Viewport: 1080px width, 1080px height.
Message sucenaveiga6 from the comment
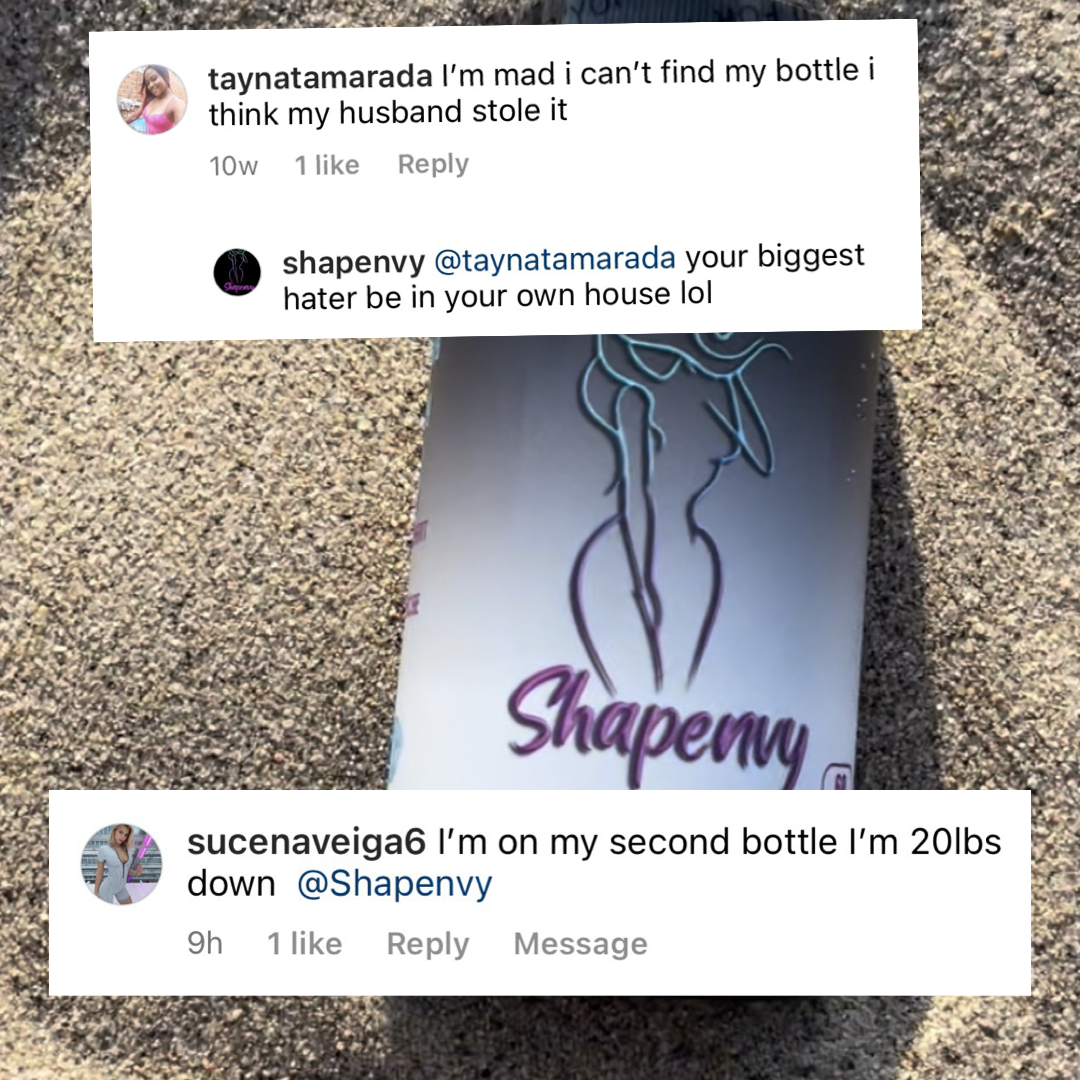pyautogui.click(x=581, y=944)
